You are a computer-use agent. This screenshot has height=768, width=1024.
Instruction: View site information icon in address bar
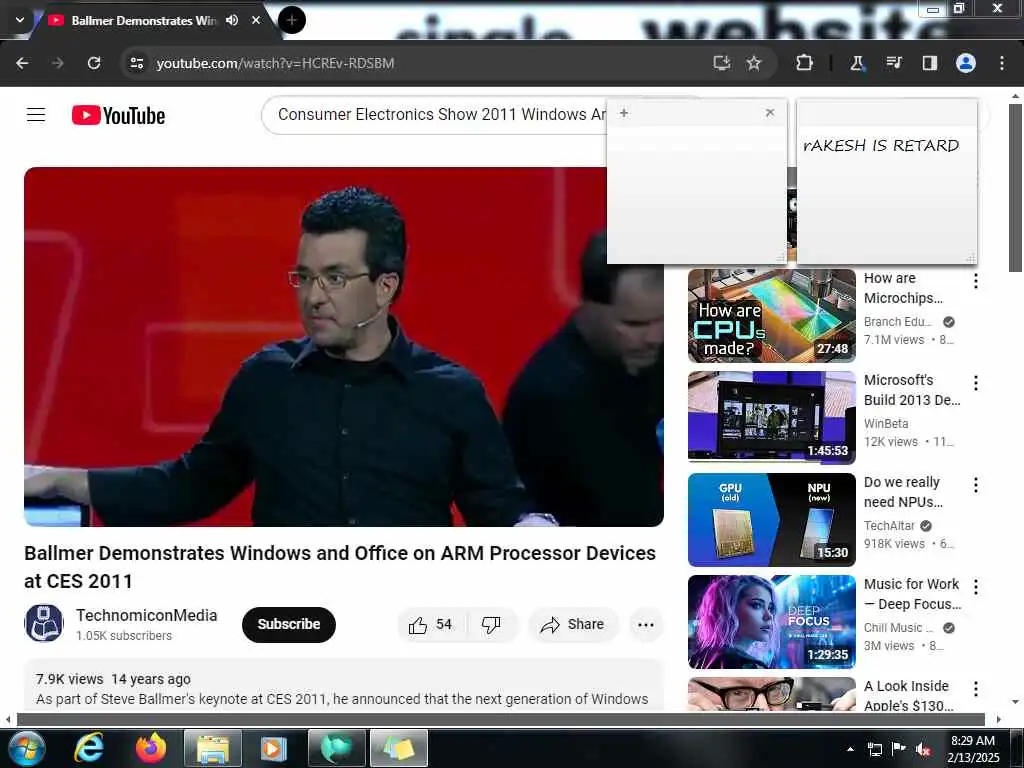(136, 63)
